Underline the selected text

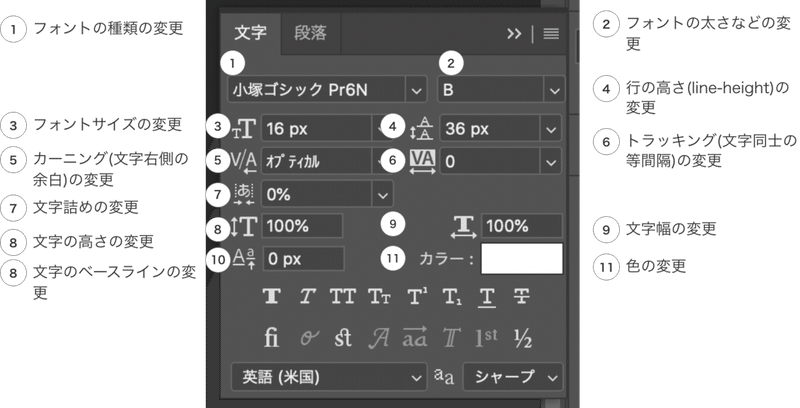point(486,296)
